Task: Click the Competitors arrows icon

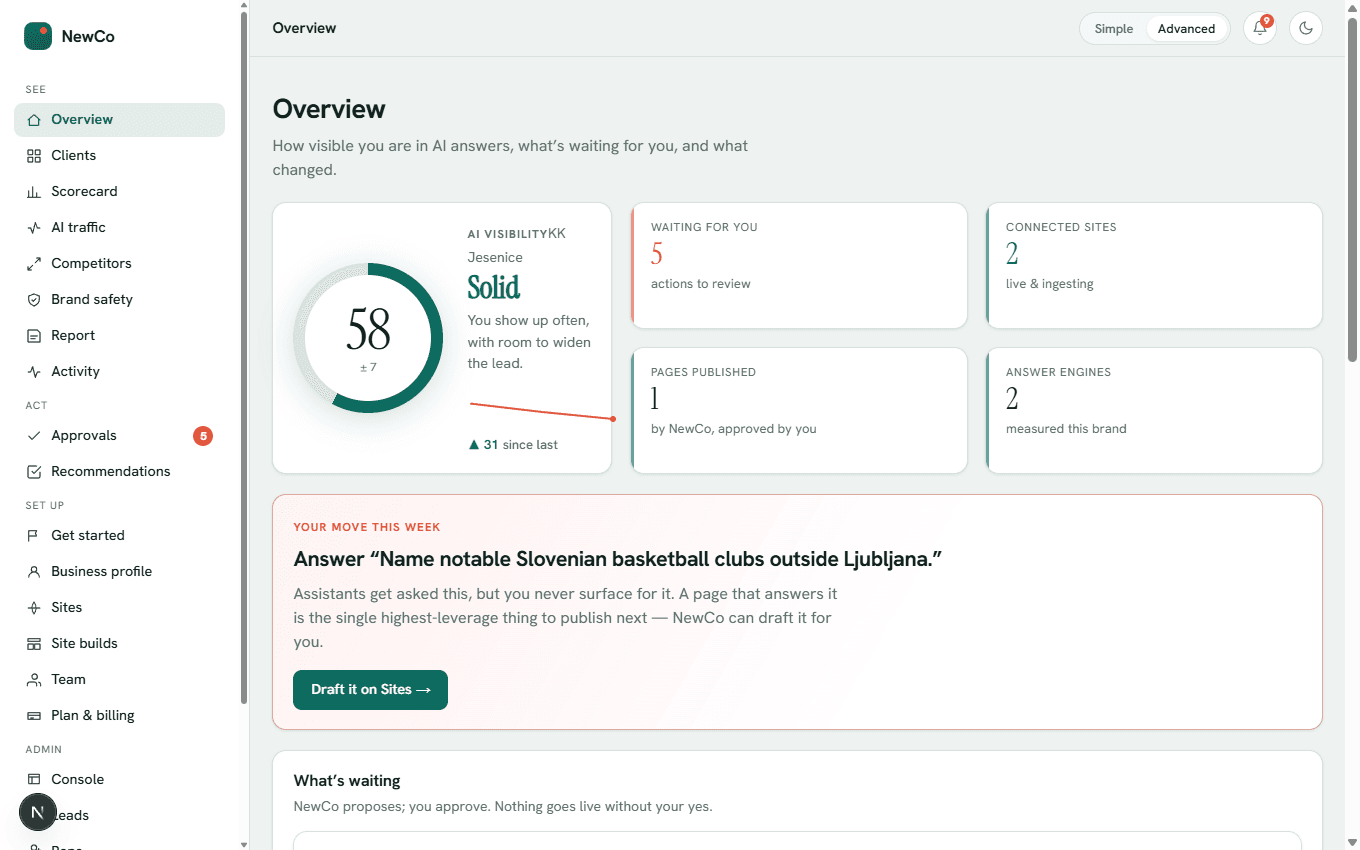Action: pyautogui.click(x=34, y=264)
